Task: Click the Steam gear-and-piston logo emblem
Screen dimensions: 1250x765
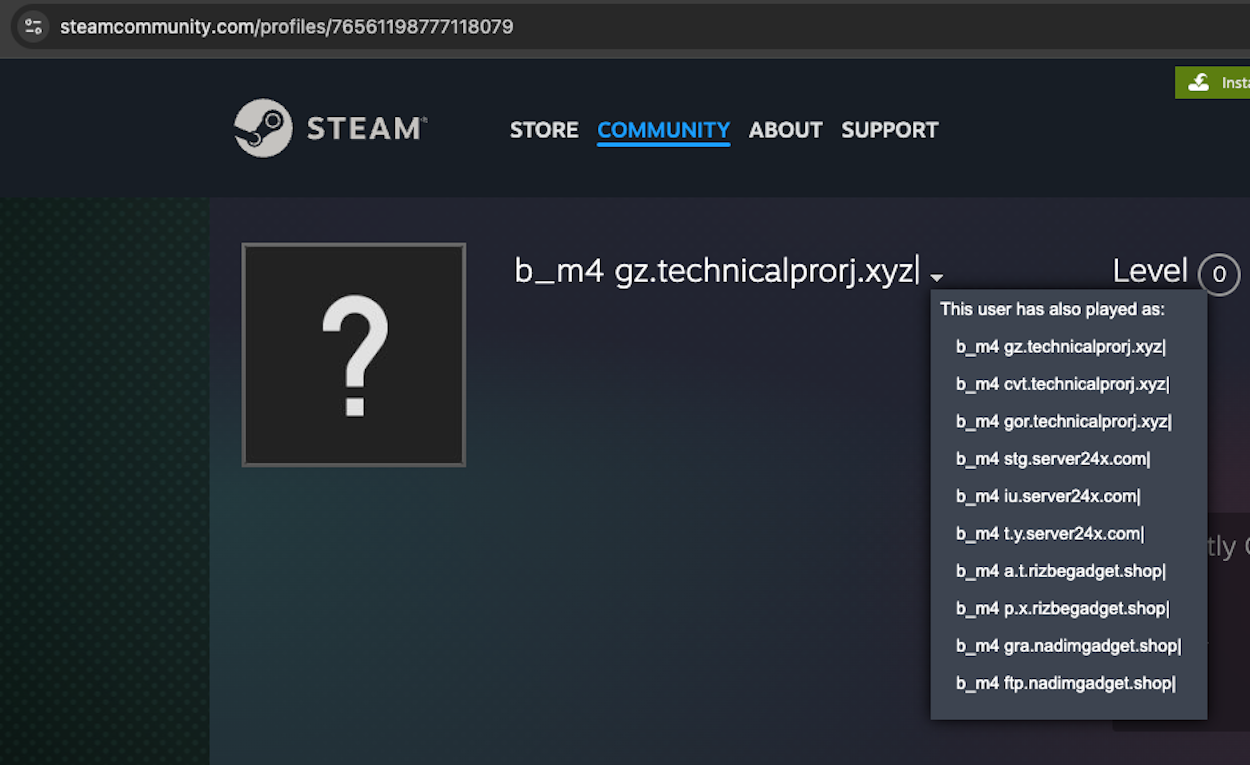Action: click(x=264, y=127)
